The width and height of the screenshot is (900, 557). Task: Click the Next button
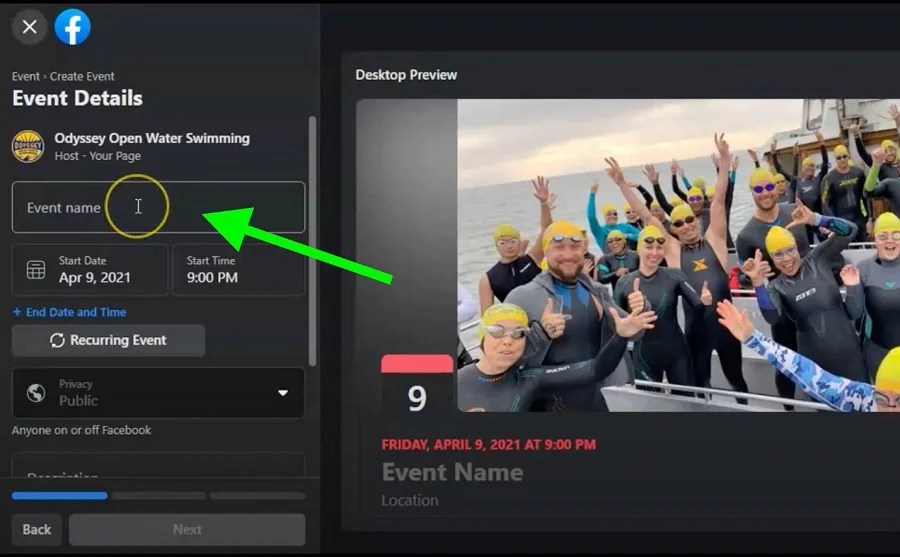click(x=187, y=530)
